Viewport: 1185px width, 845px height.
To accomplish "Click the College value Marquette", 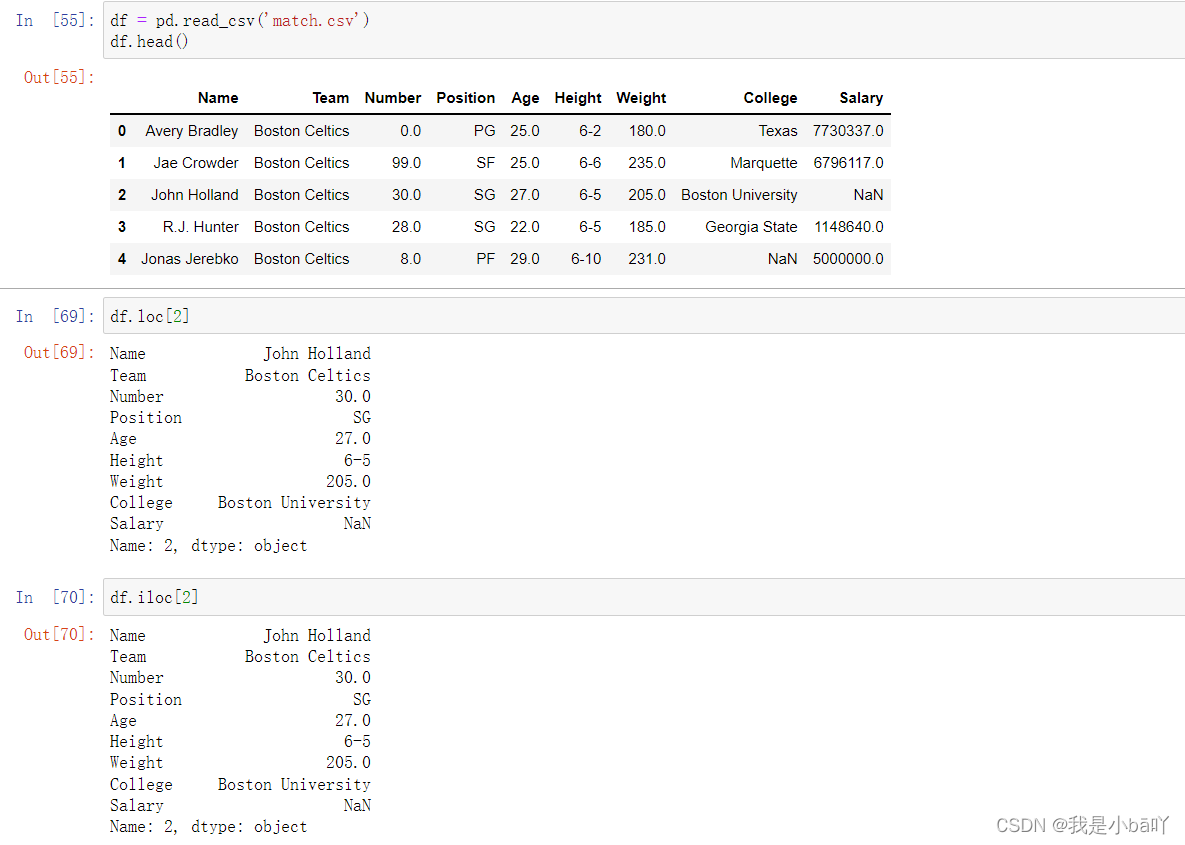I will (x=764, y=162).
